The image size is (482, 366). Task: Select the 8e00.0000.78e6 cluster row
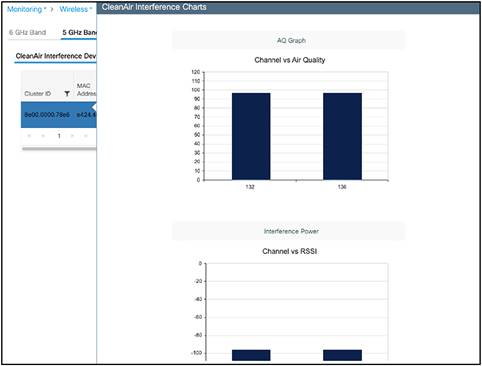click(x=59, y=115)
